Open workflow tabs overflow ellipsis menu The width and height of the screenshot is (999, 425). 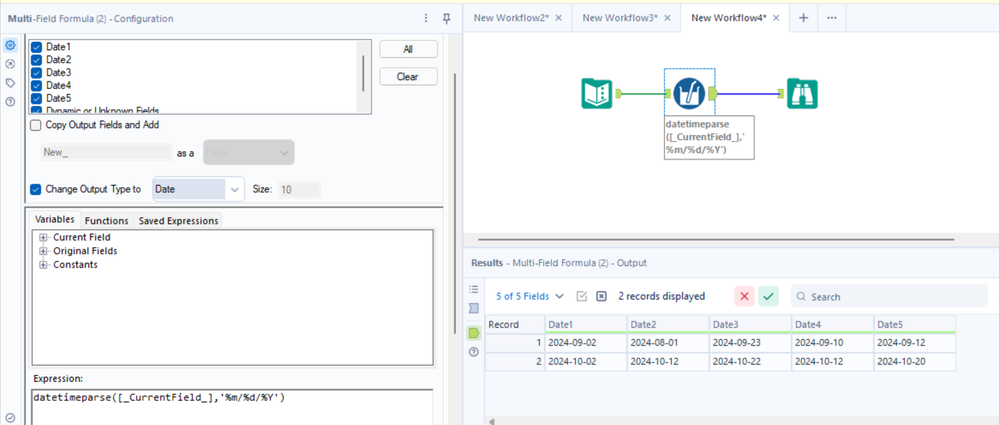tap(831, 18)
